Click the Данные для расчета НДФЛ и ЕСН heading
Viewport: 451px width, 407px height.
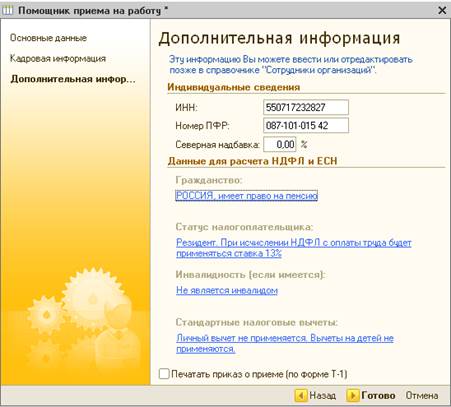[253, 161]
